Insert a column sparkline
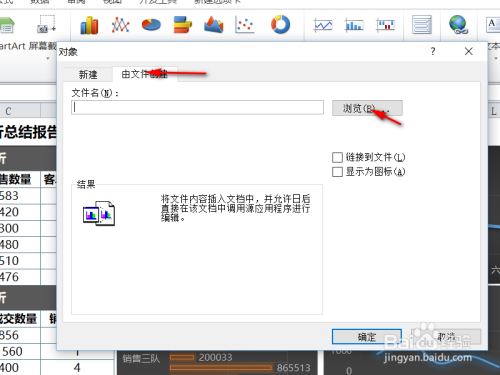500x375 pixels. click(354, 25)
